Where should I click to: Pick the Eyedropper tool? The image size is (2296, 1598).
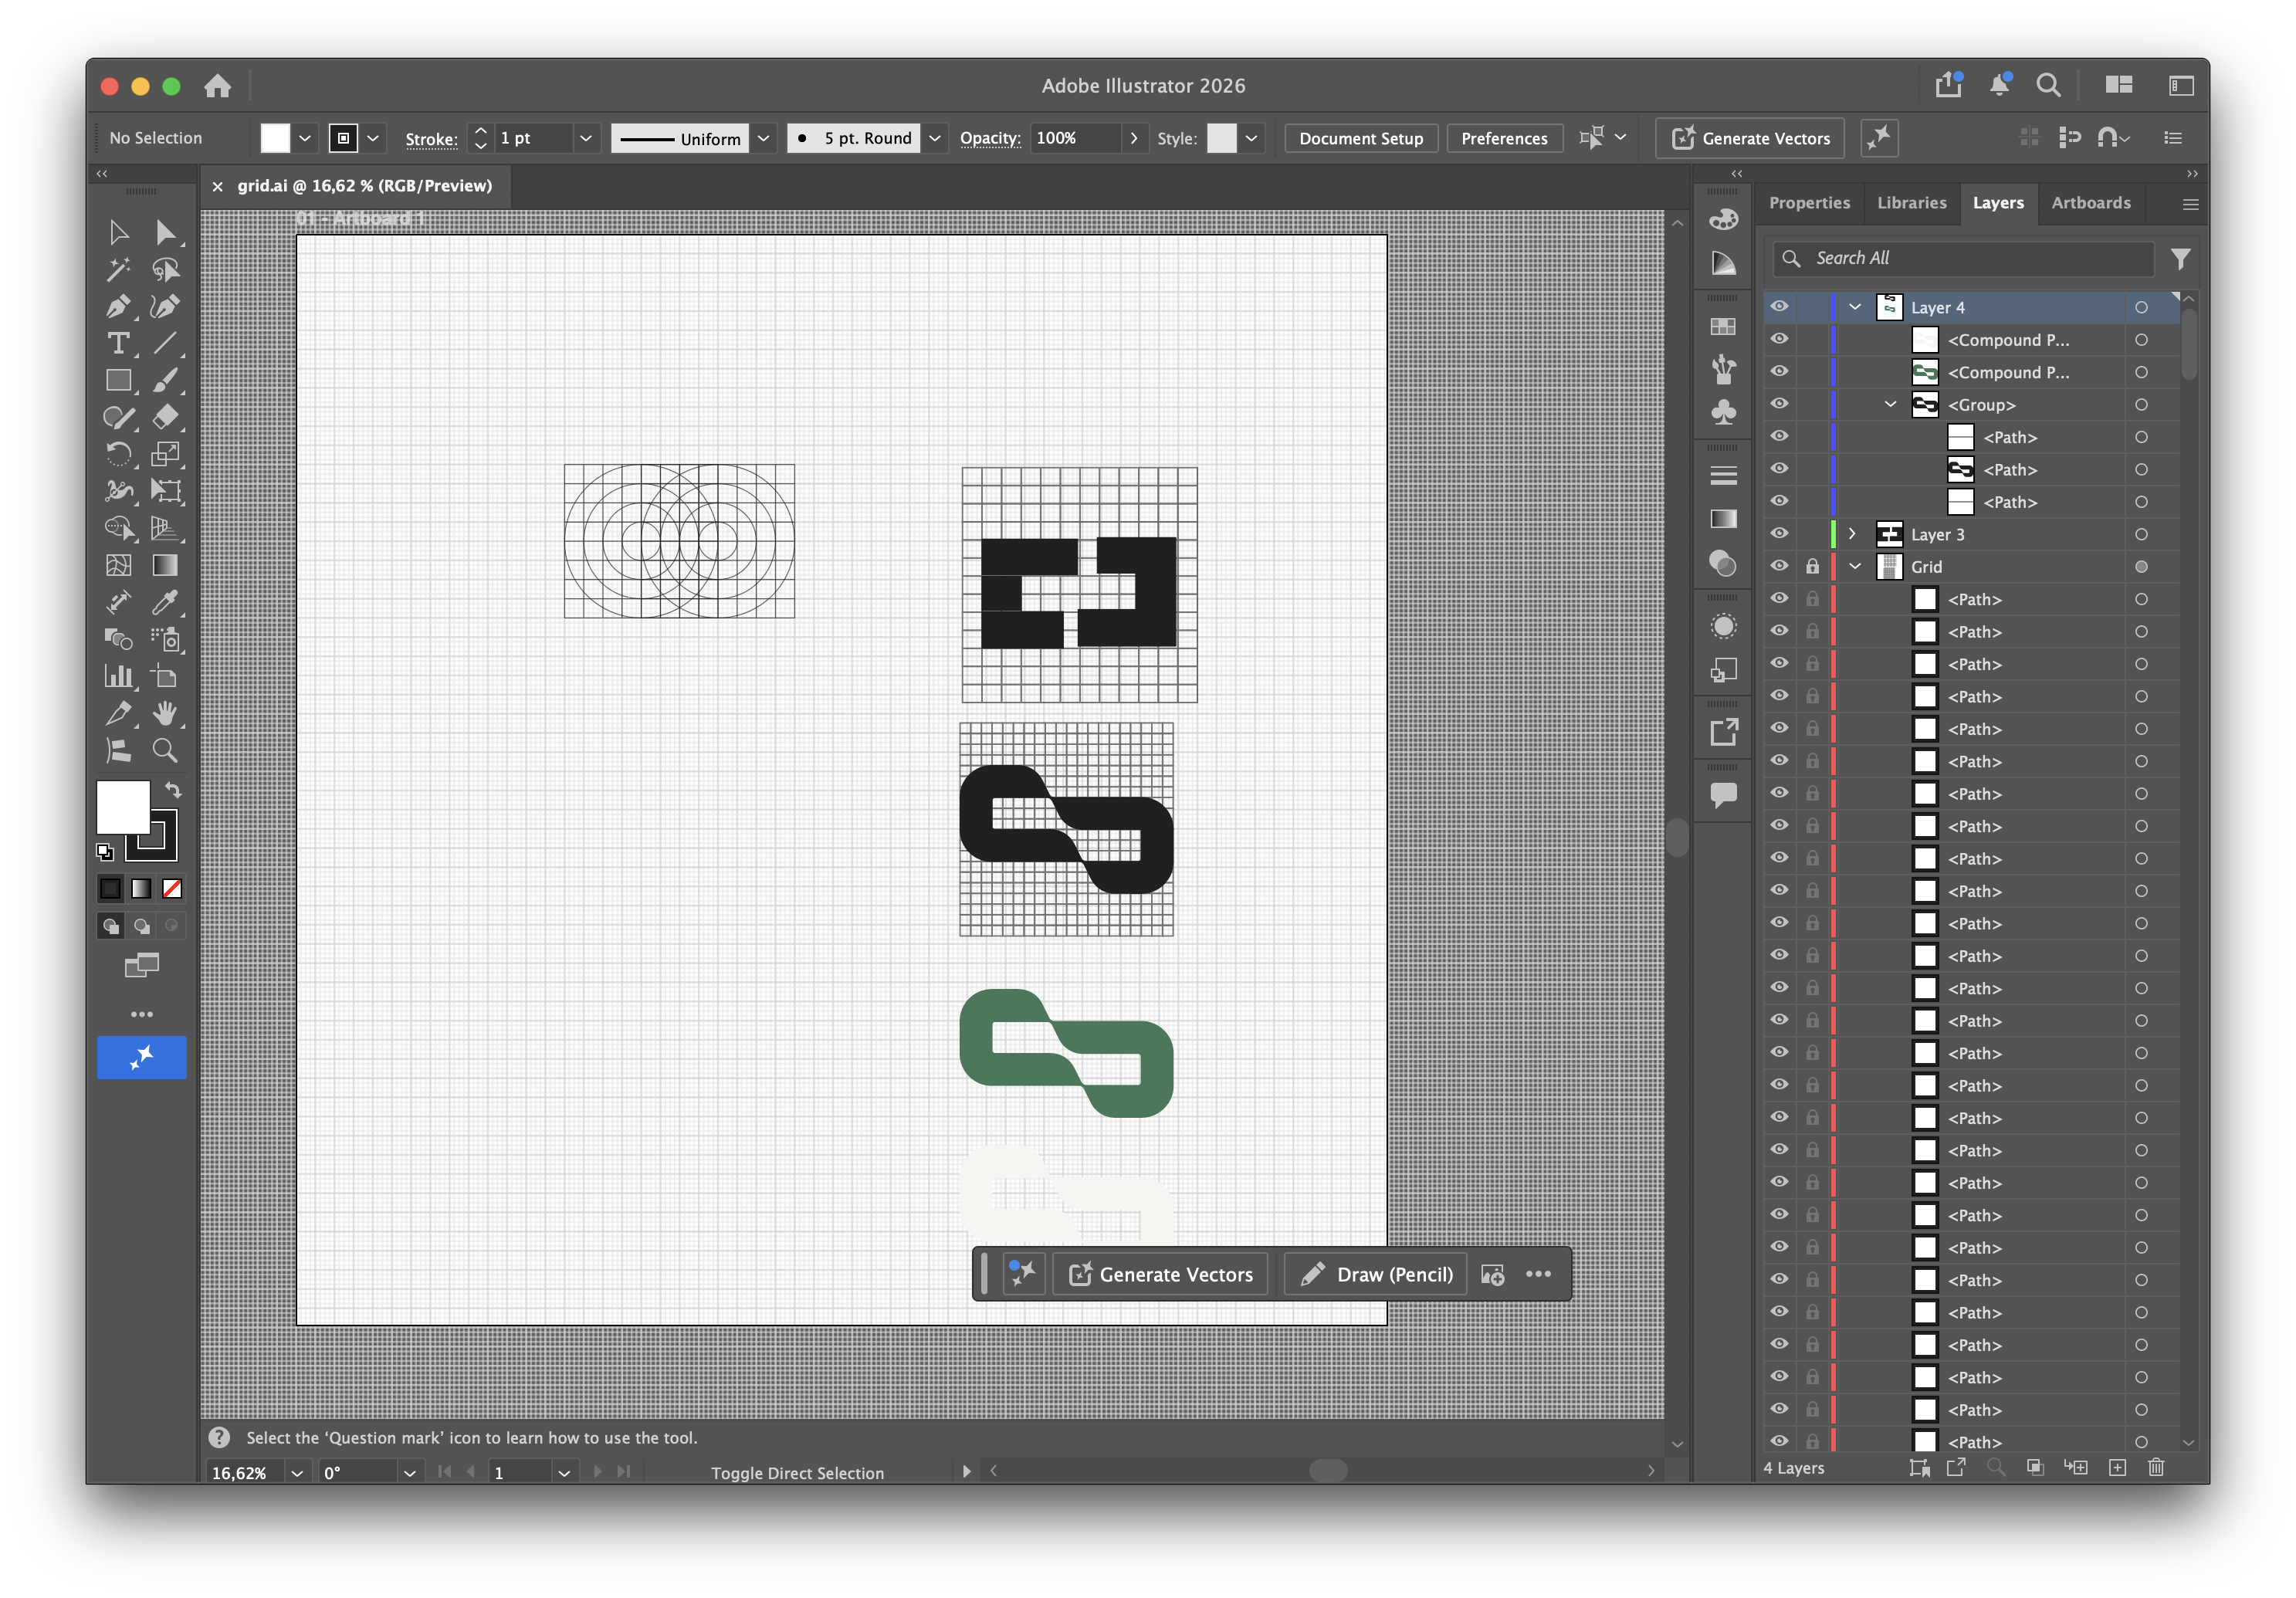165,602
